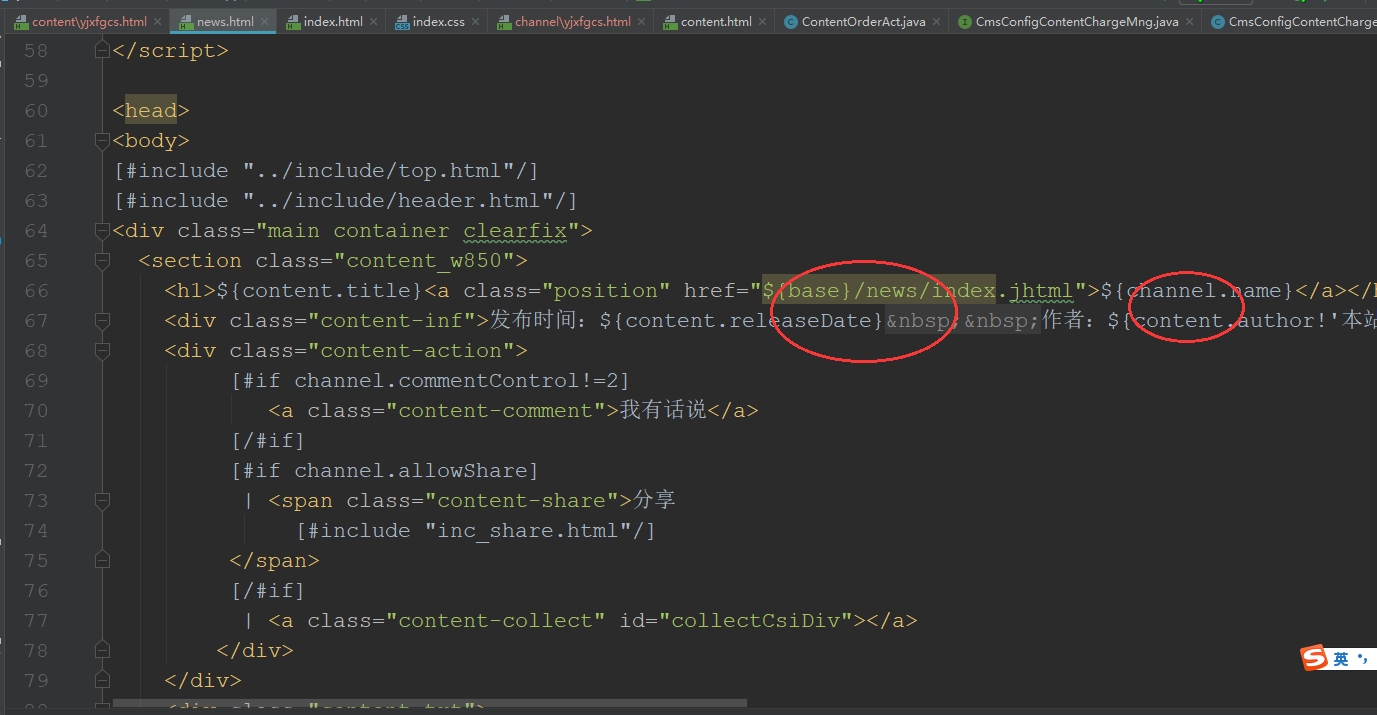Click the highlighted <head> tag on line 60
Screen dimensions: 1377x715
(151, 110)
